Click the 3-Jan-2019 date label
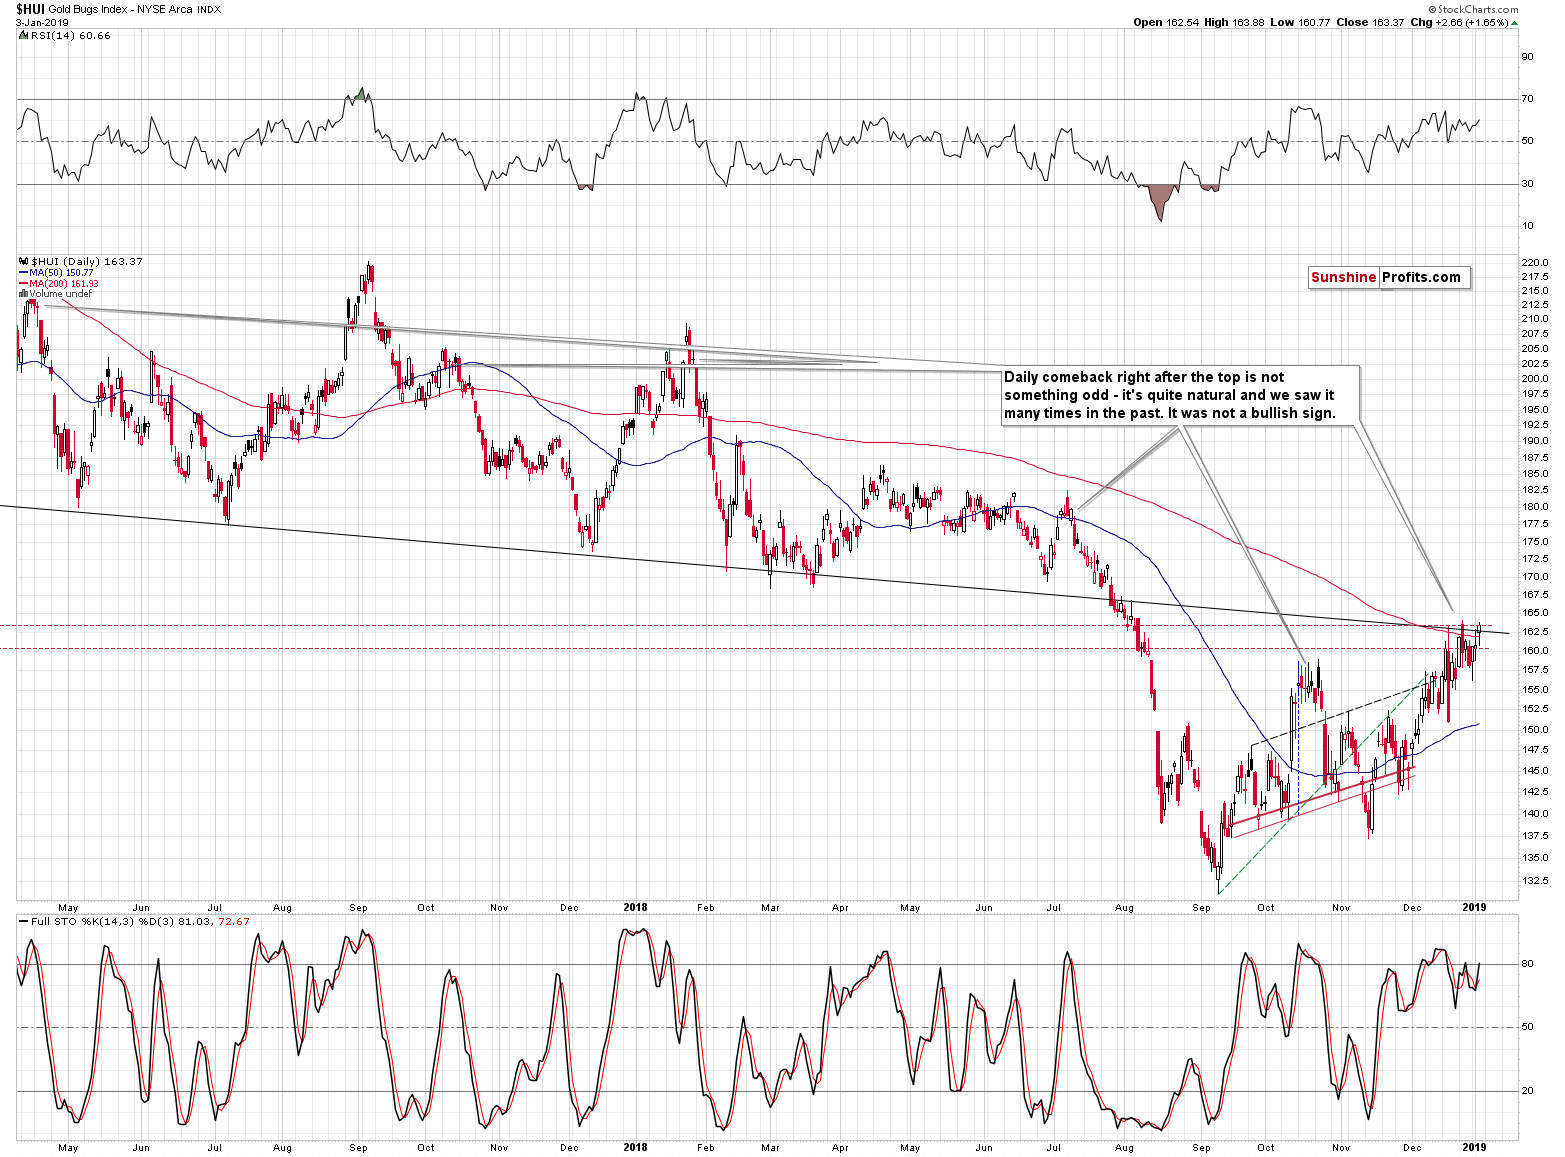1565x1157 pixels. [x=42, y=22]
